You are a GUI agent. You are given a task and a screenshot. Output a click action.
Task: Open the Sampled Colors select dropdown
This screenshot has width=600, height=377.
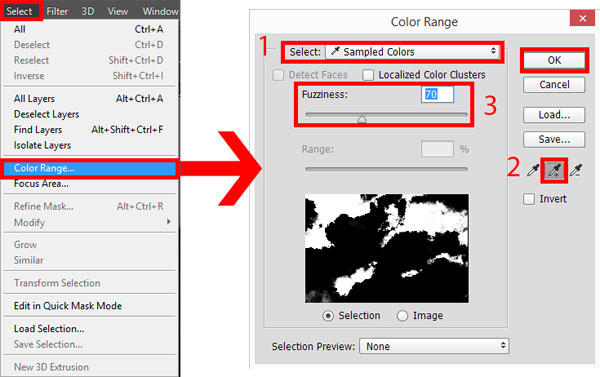point(412,52)
